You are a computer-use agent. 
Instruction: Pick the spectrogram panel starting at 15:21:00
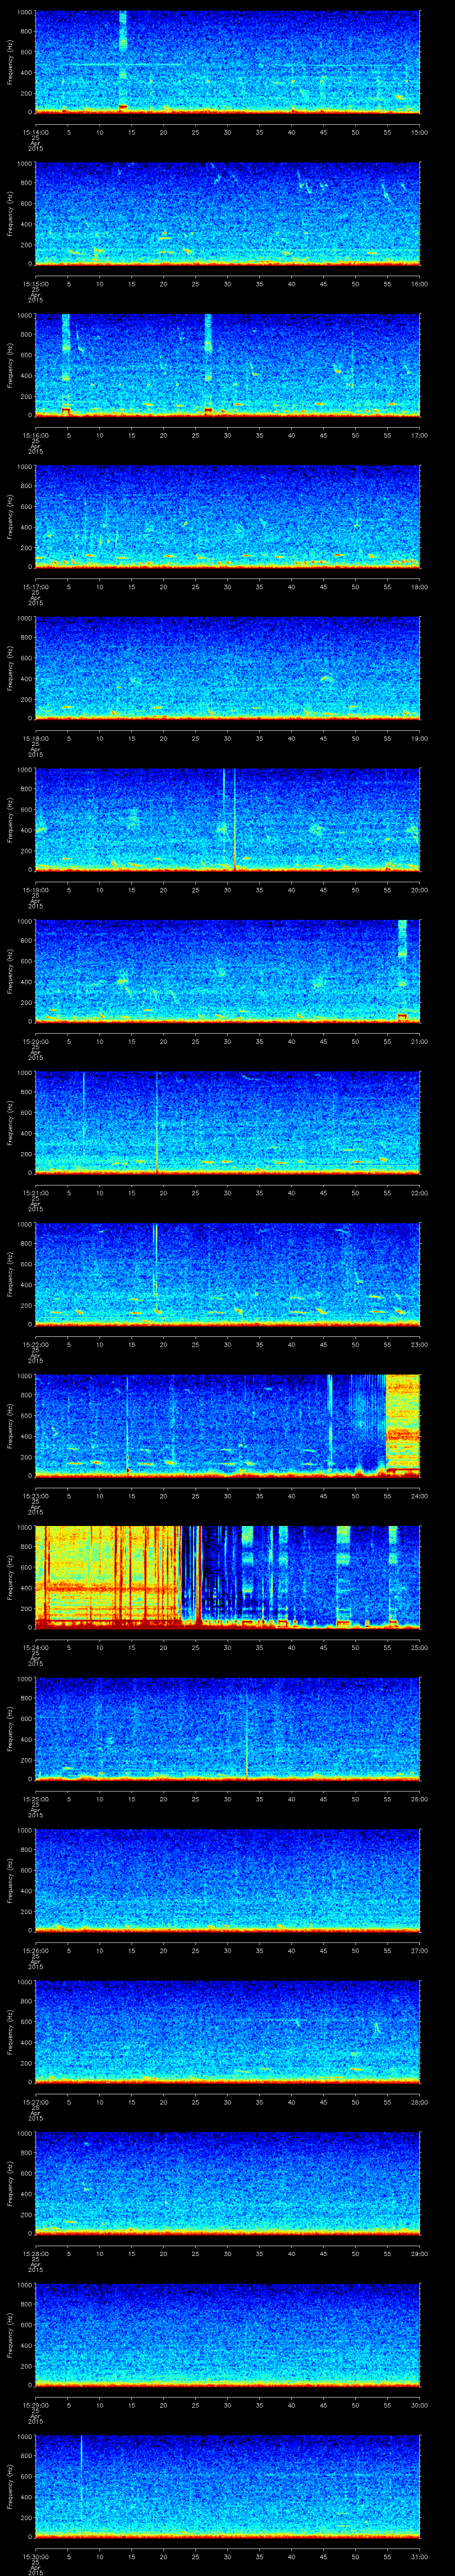227,1123
